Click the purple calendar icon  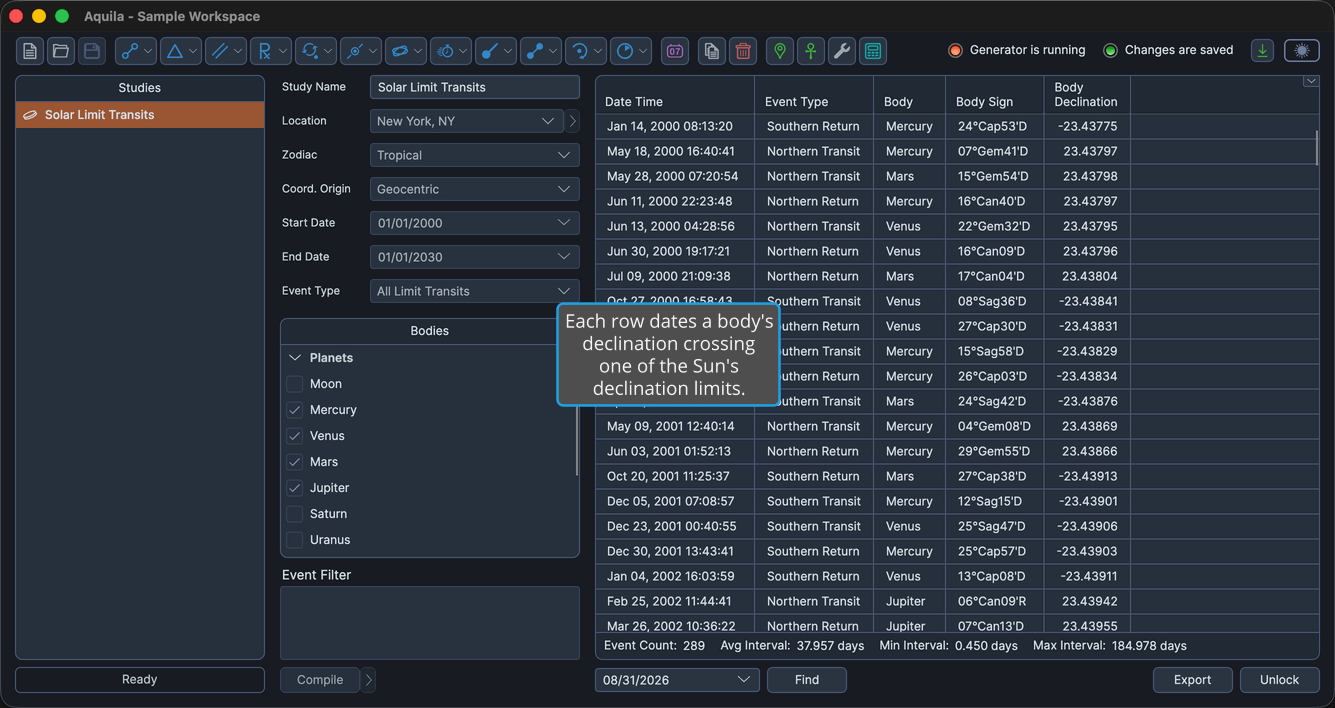(x=675, y=51)
